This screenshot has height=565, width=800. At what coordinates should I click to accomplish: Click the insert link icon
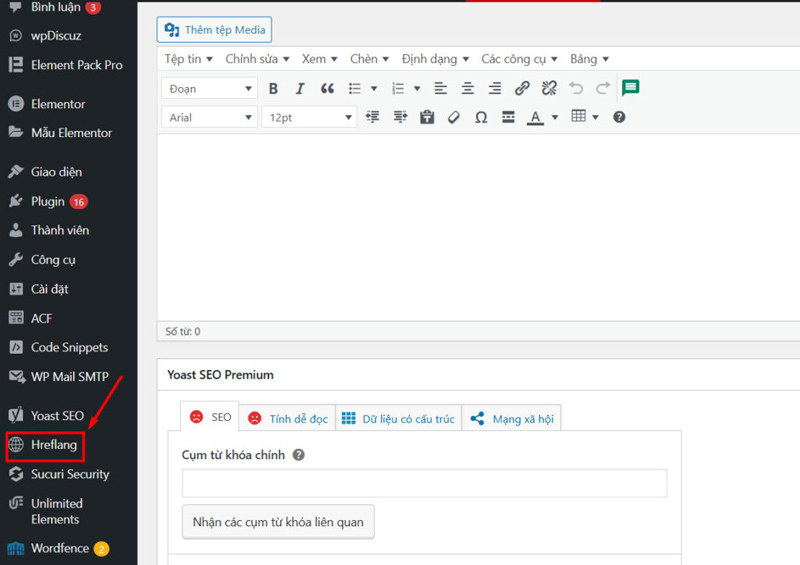522,89
